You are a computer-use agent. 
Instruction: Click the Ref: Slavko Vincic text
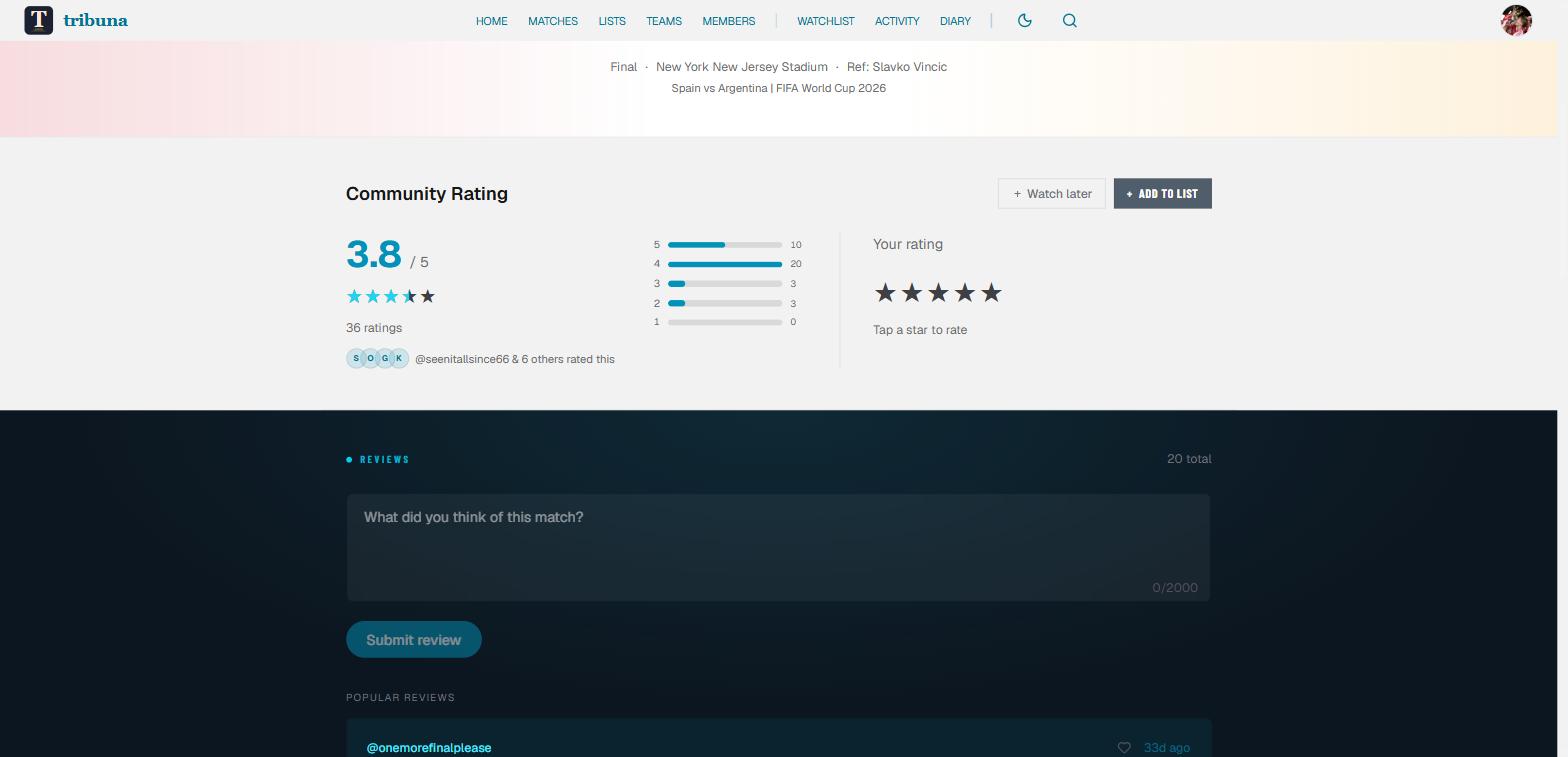point(897,67)
